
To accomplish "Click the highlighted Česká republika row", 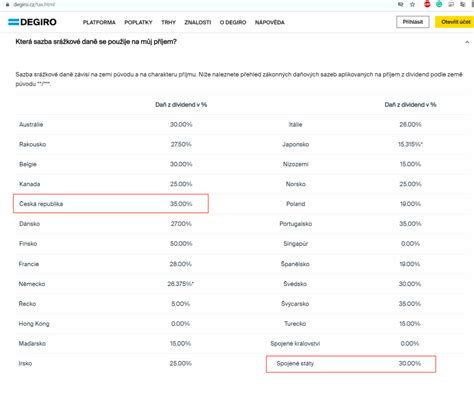I will pyautogui.click(x=111, y=203).
